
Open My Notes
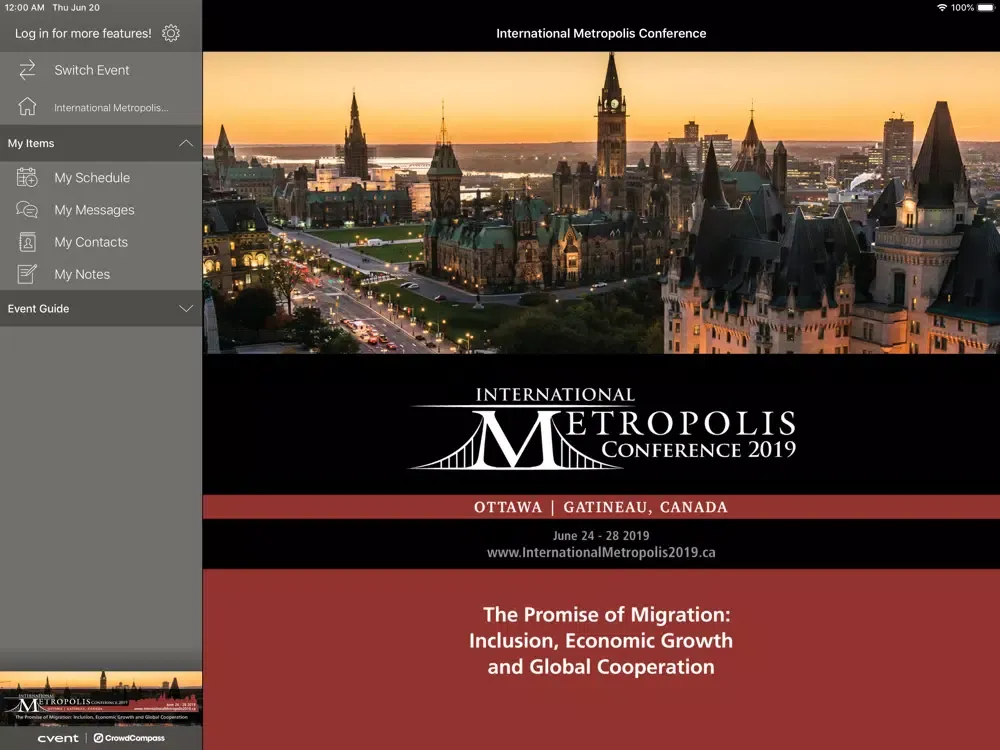click(x=101, y=274)
